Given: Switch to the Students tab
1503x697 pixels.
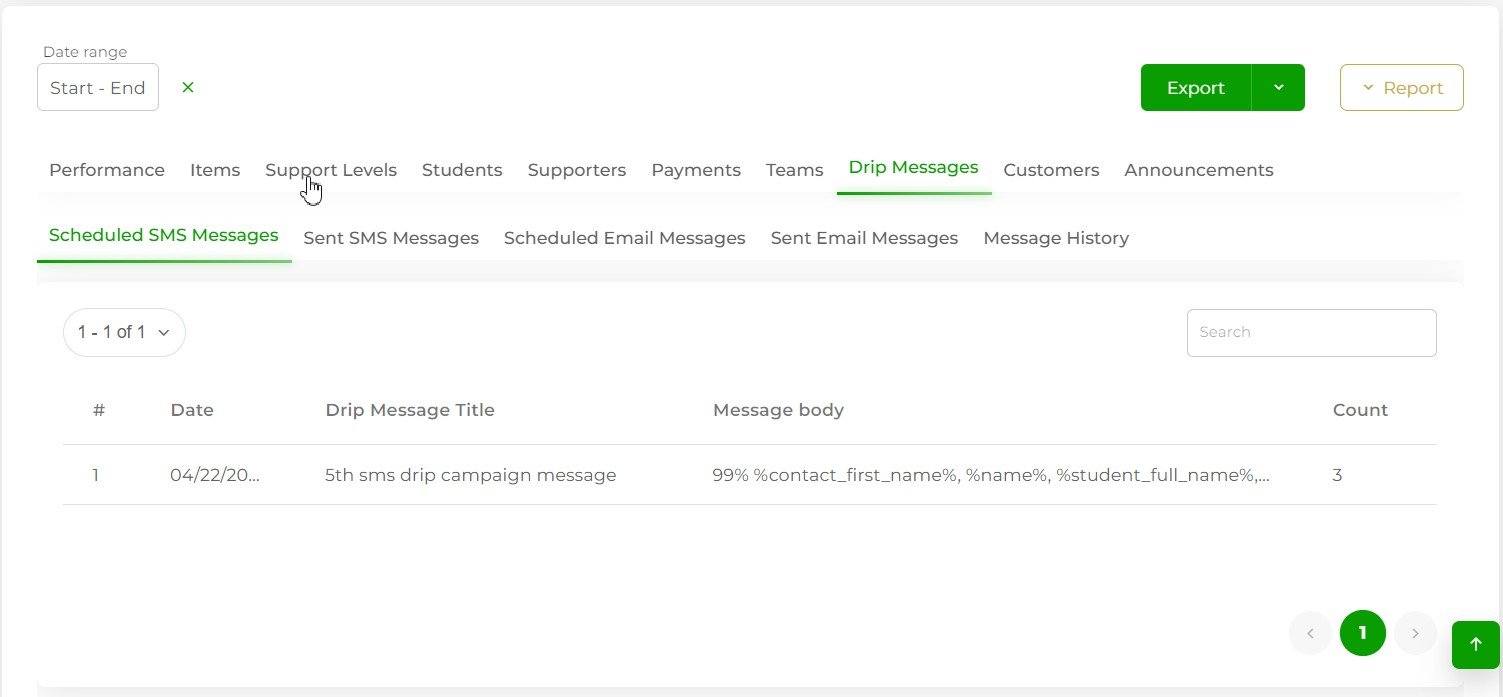Looking at the screenshot, I should tap(461, 170).
